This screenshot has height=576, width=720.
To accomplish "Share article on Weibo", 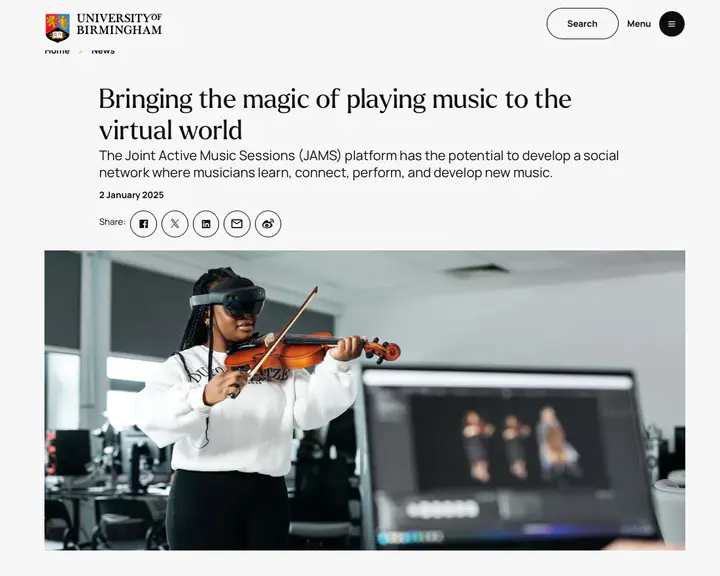I will coord(268,224).
